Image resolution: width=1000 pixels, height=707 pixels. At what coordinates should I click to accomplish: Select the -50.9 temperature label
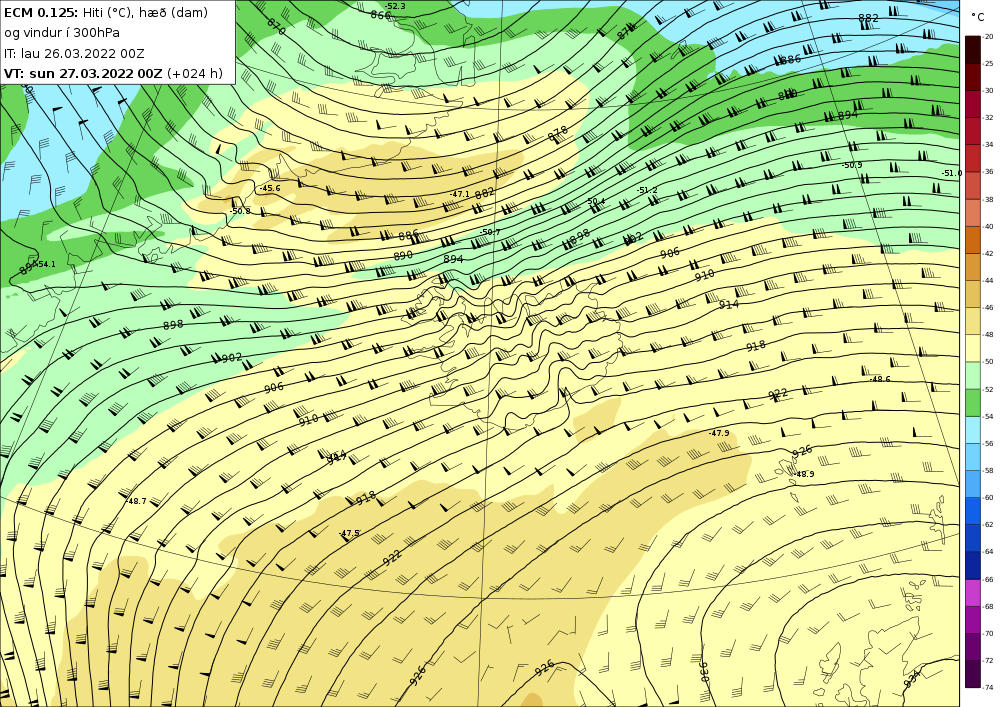pyautogui.click(x=852, y=165)
